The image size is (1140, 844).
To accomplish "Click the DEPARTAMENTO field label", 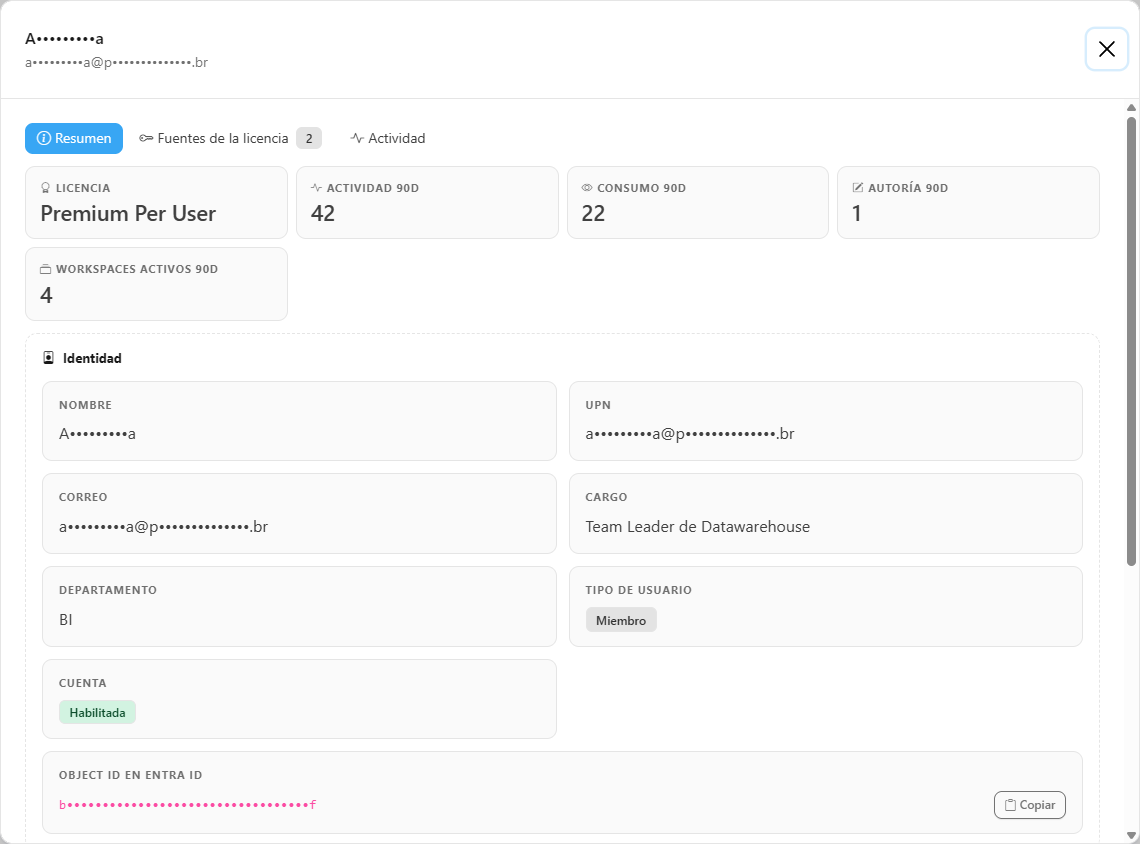I will tap(108, 590).
